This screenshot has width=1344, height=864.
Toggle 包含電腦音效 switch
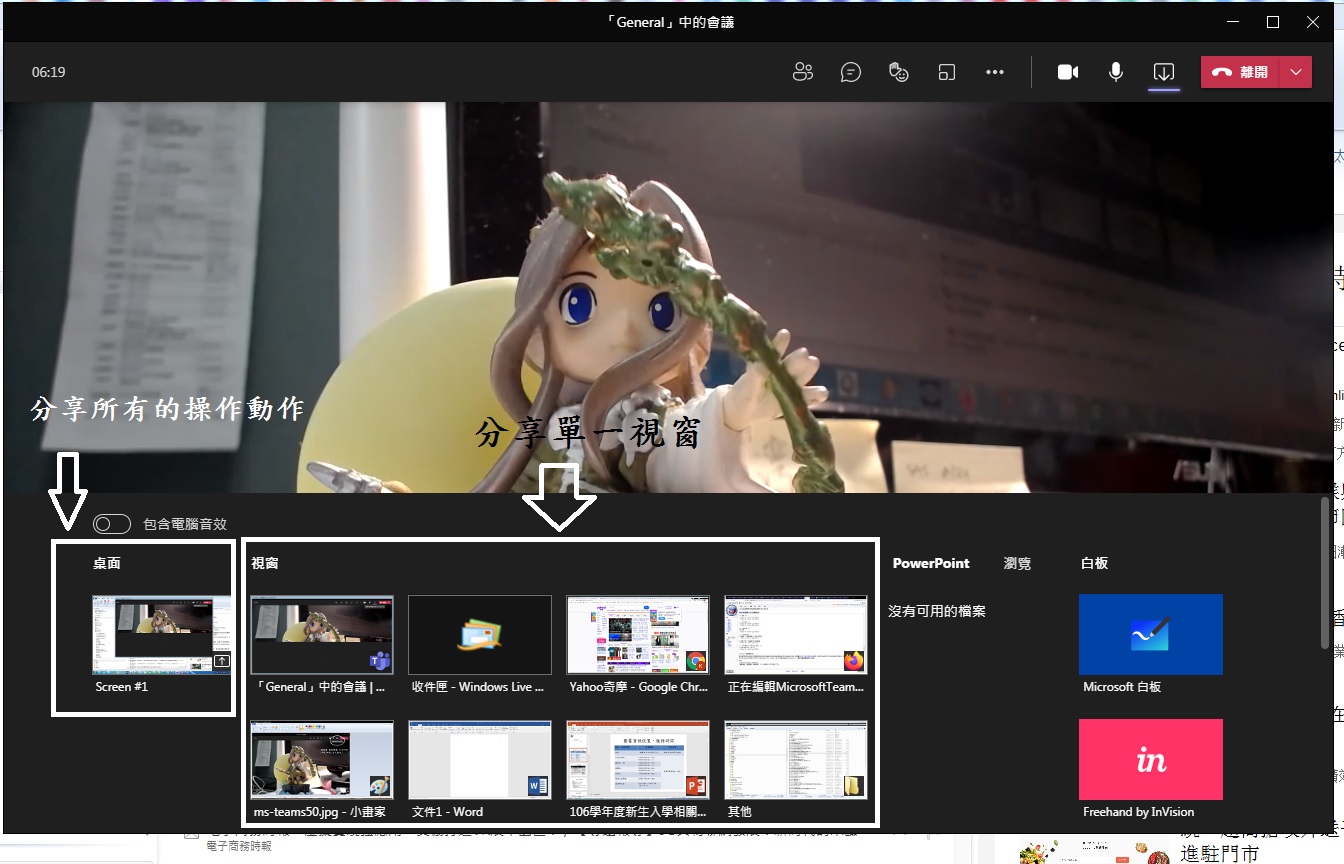coord(112,524)
